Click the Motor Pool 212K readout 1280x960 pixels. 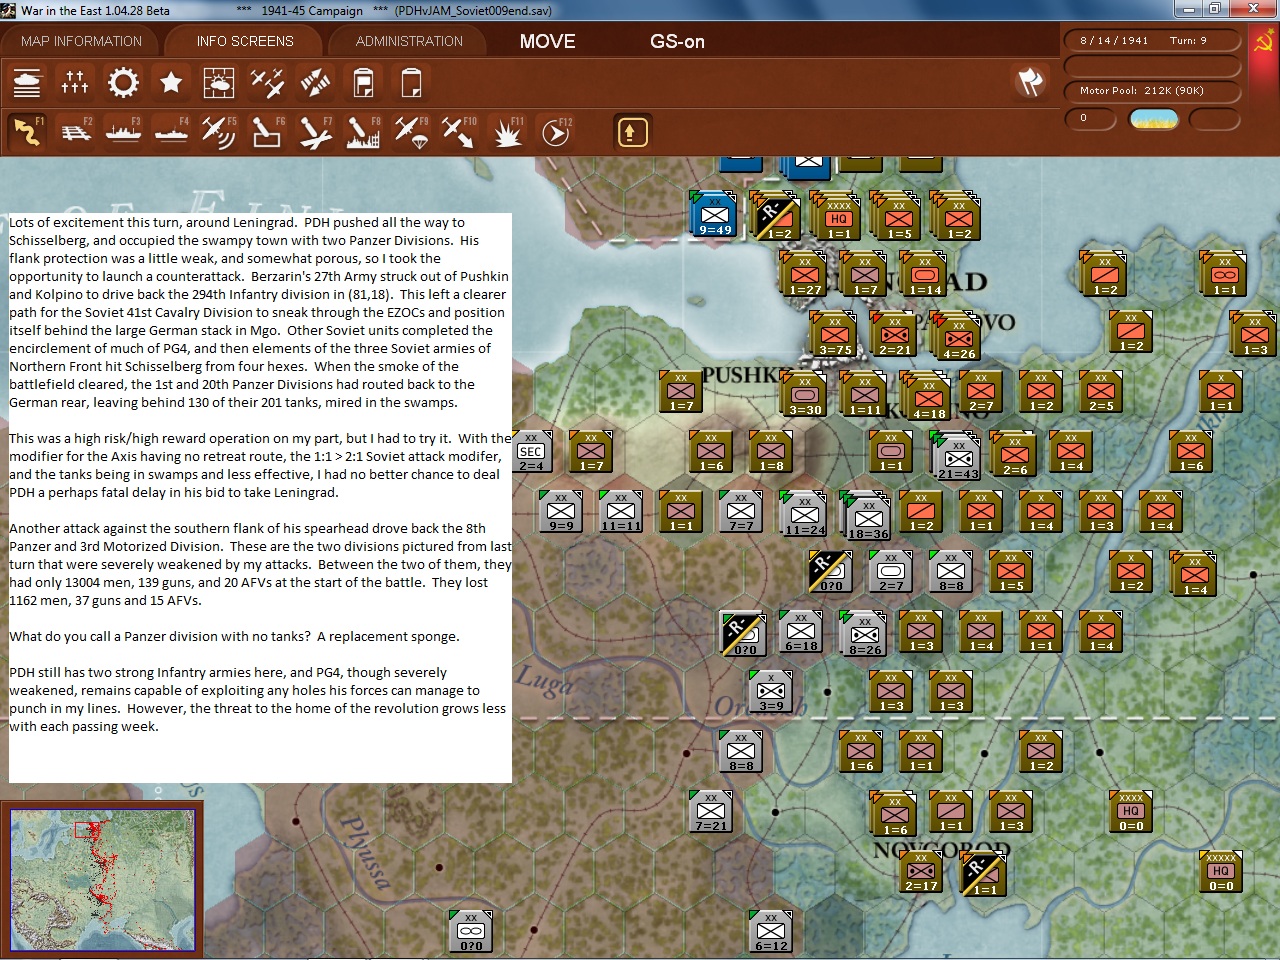pyautogui.click(x=1152, y=91)
